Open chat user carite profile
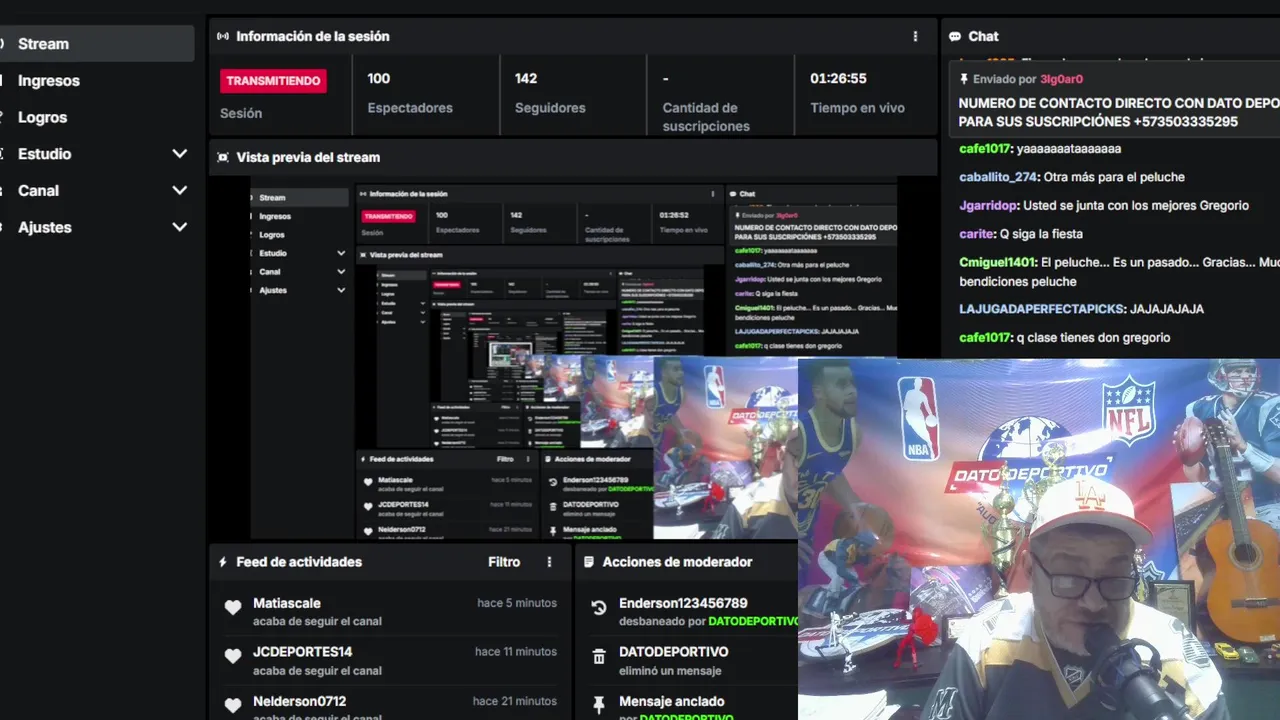Image resolution: width=1280 pixels, height=720 pixels. tap(976, 234)
